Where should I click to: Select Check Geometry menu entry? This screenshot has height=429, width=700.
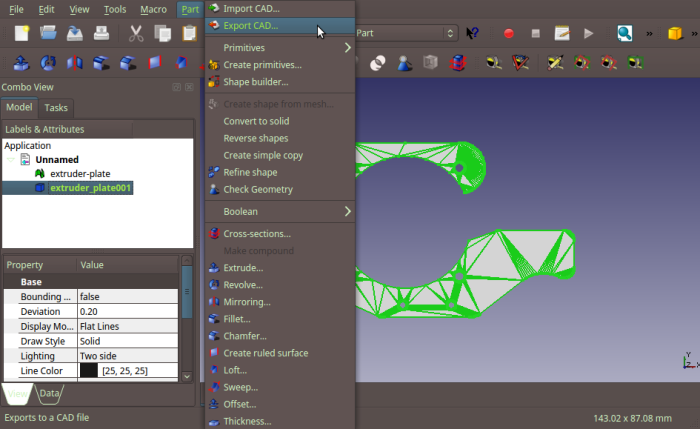tap(280, 189)
